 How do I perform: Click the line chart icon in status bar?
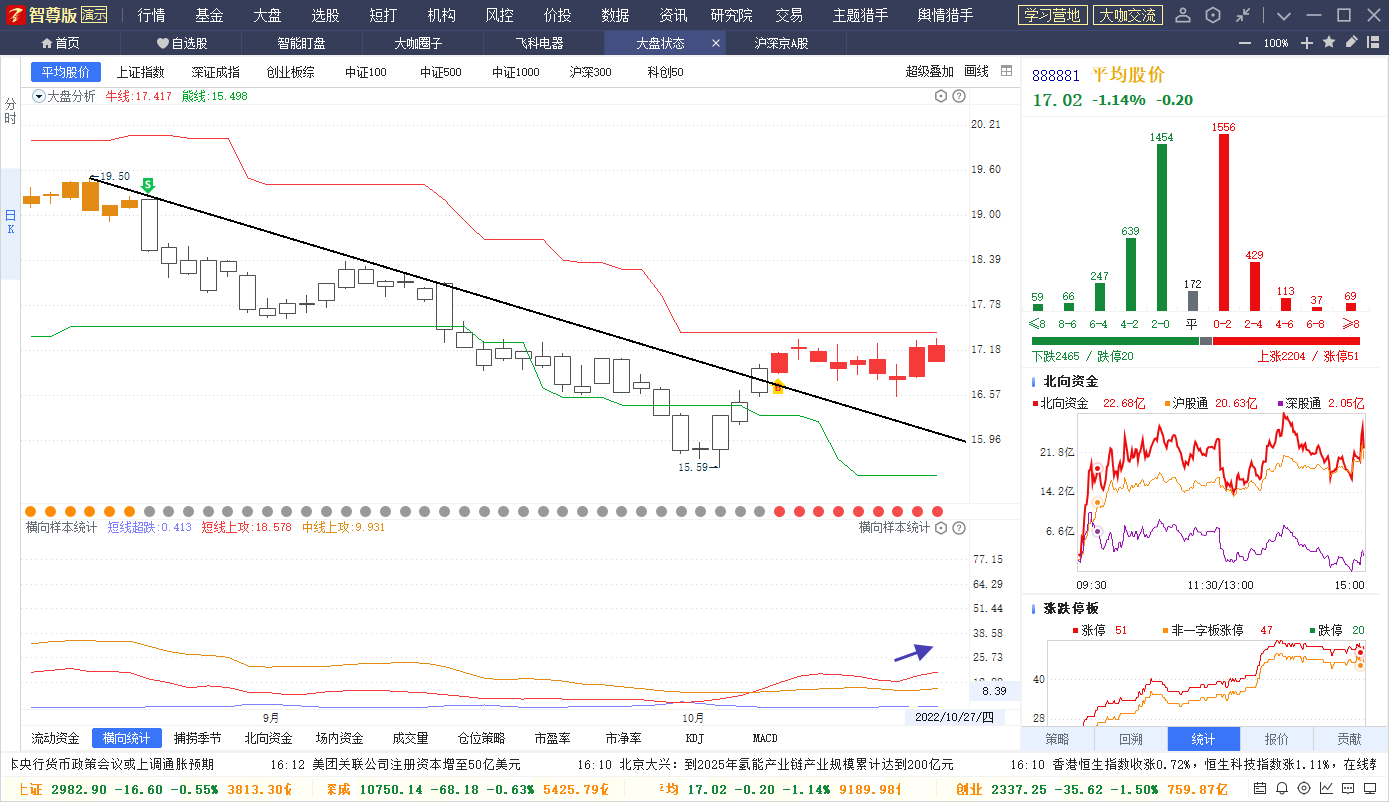pyautogui.click(x=1326, y=788)
